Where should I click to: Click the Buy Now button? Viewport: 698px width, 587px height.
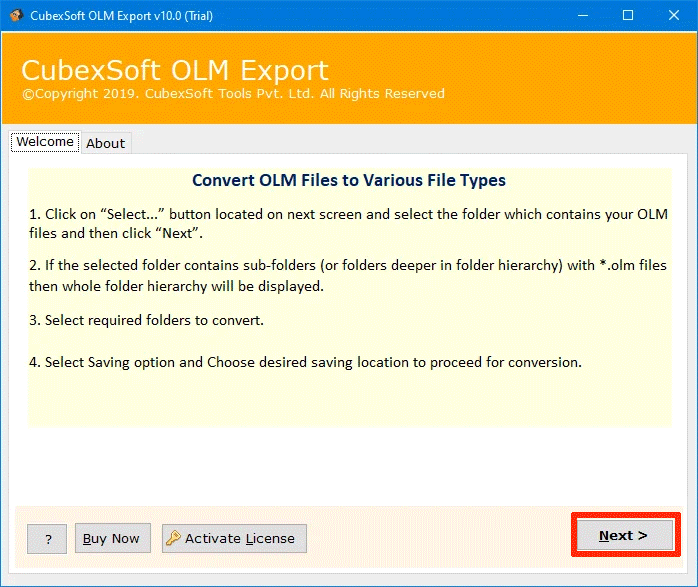tap(113, 538)
